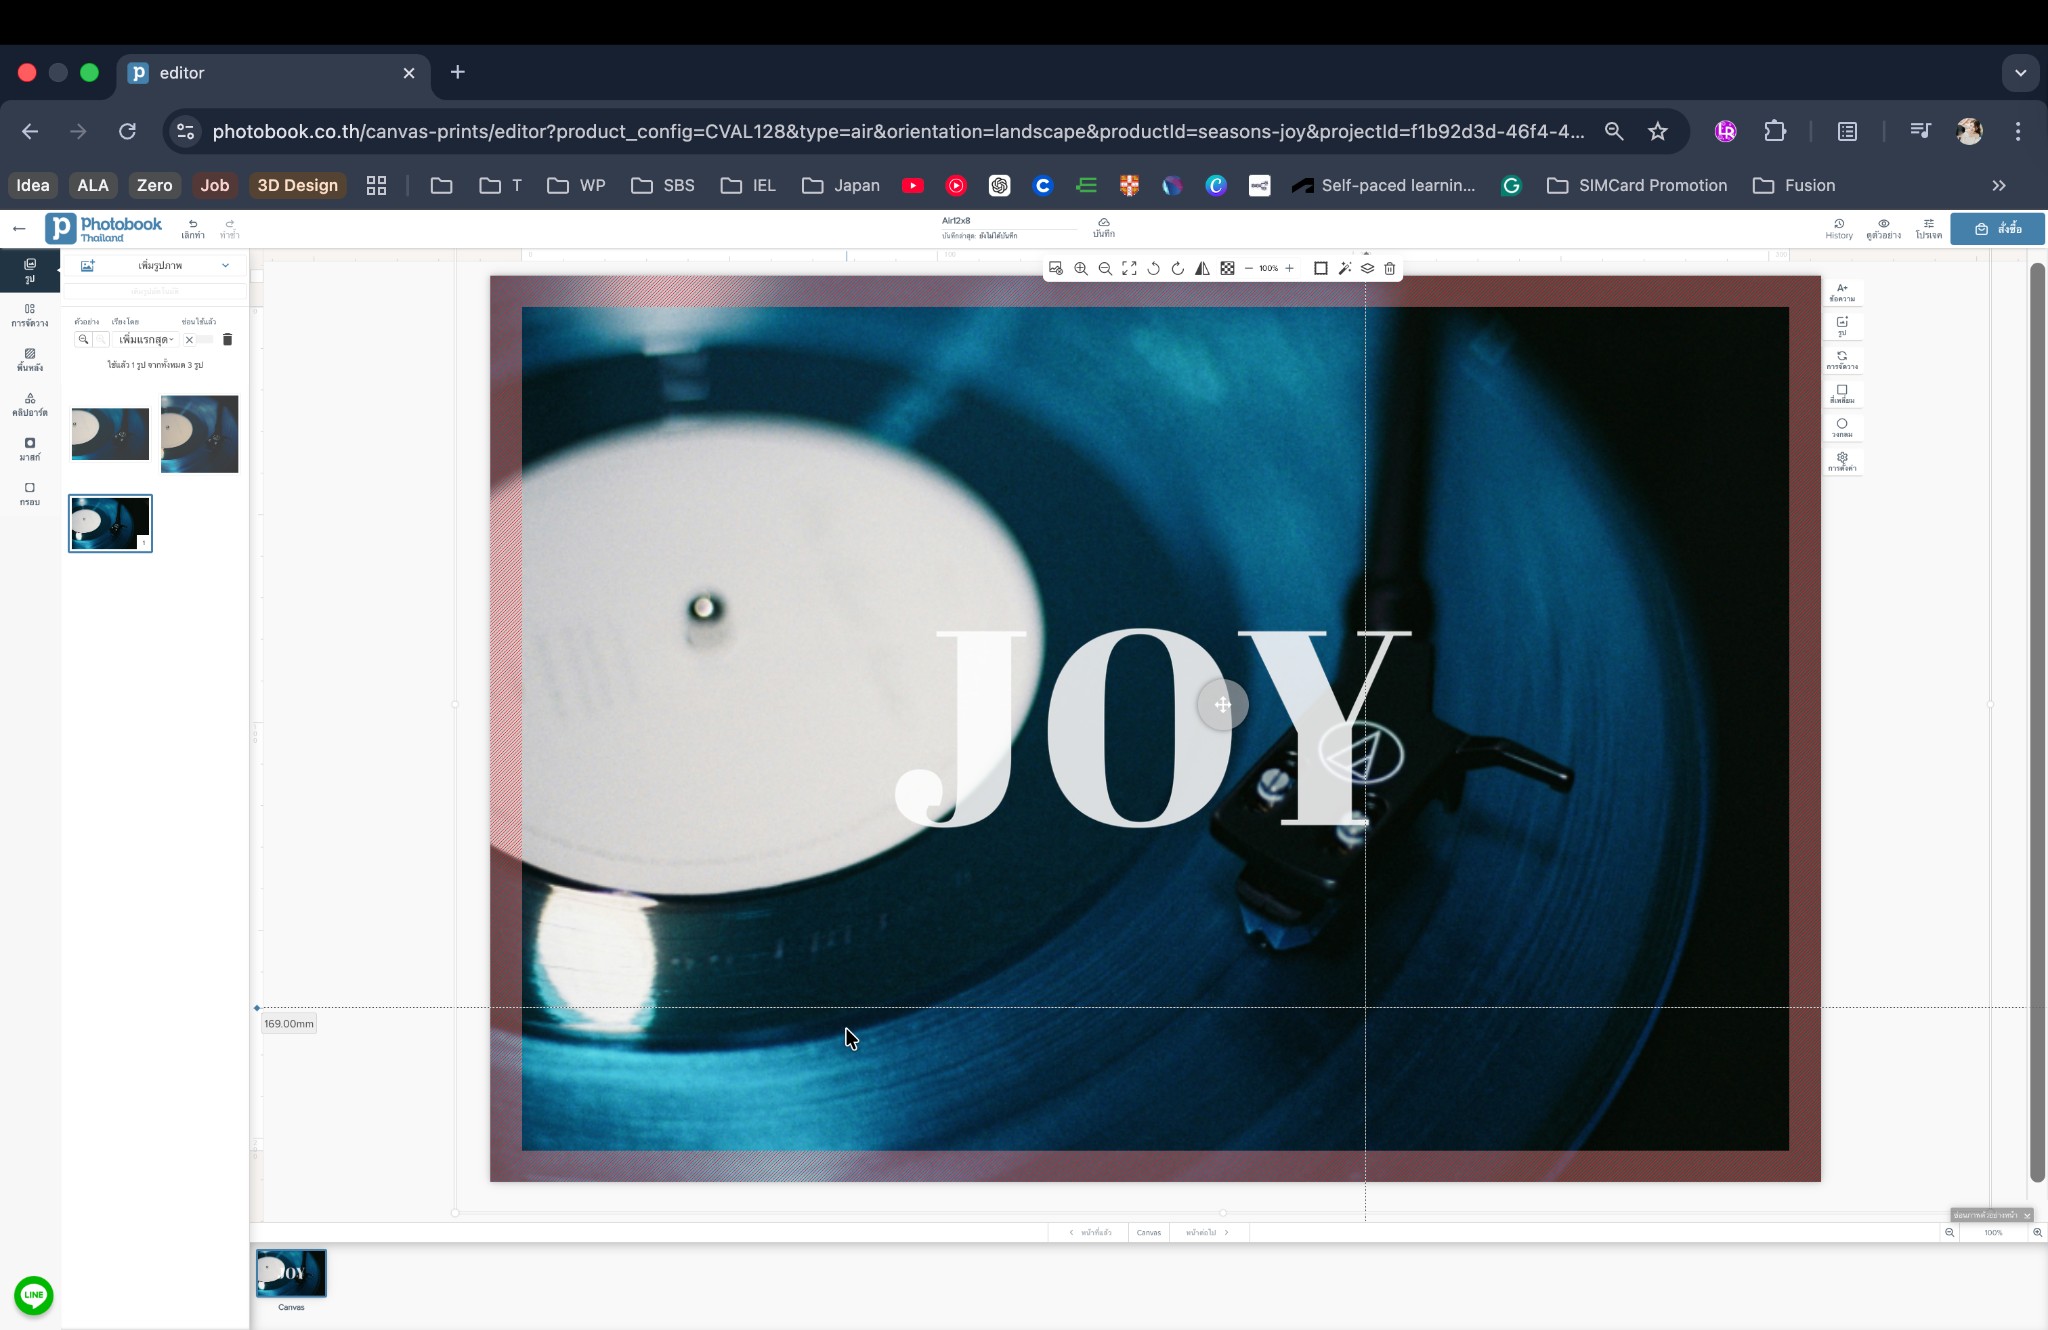Switch to the Background tab in sidebar
The height and width of the screenshot is (1330, 2048).
(x=30, y=359)
